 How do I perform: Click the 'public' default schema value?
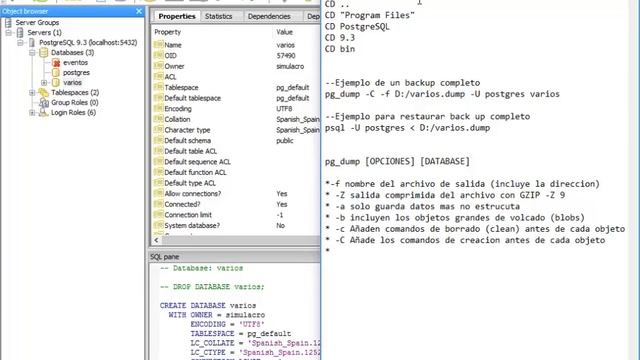[284, 140]
